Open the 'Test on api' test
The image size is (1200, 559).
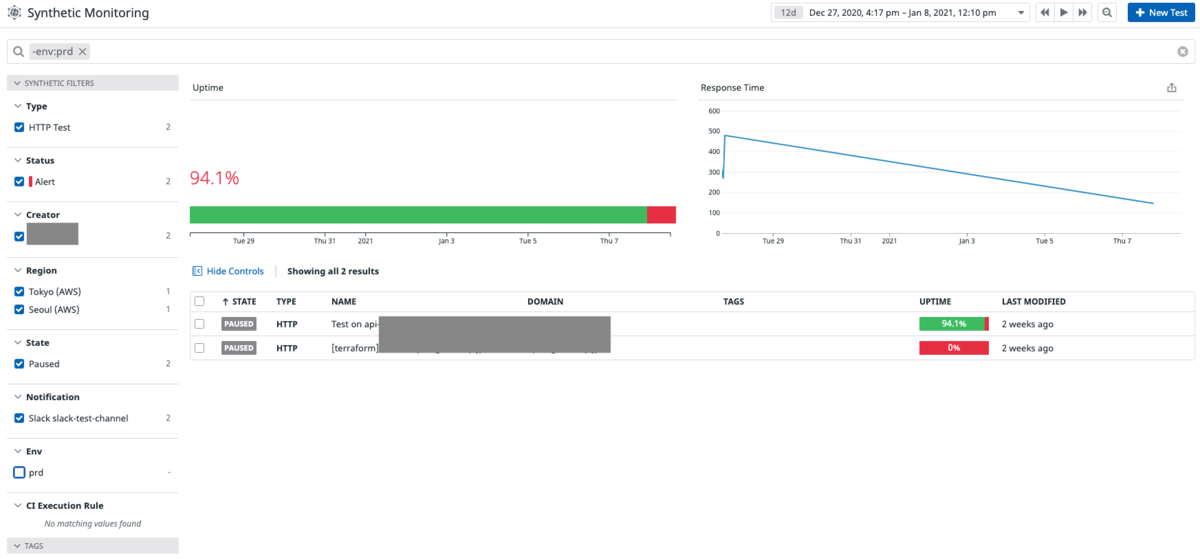click(692, 324)
